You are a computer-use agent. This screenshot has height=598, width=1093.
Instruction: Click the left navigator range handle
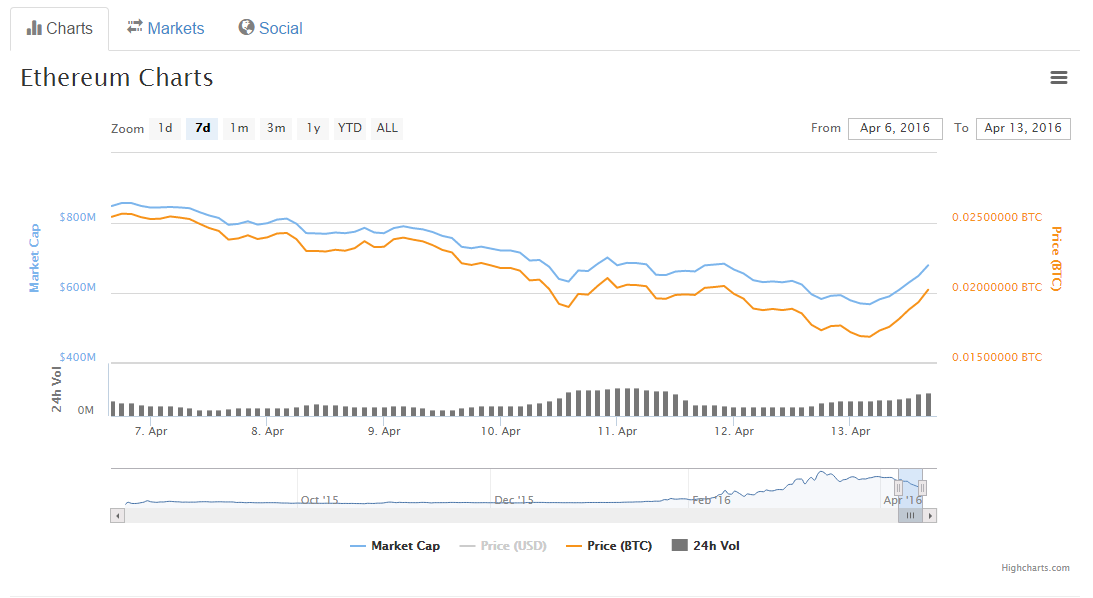898,487
